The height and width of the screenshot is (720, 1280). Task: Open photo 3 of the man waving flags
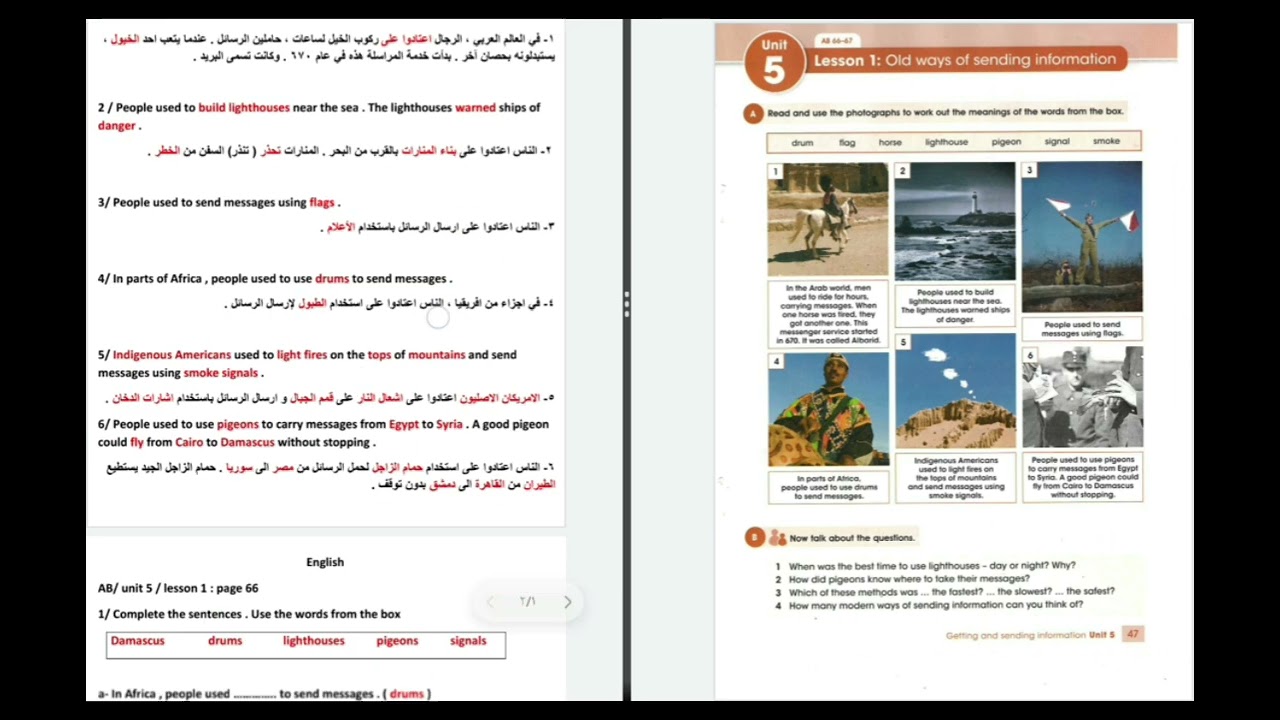[1082, 237]
